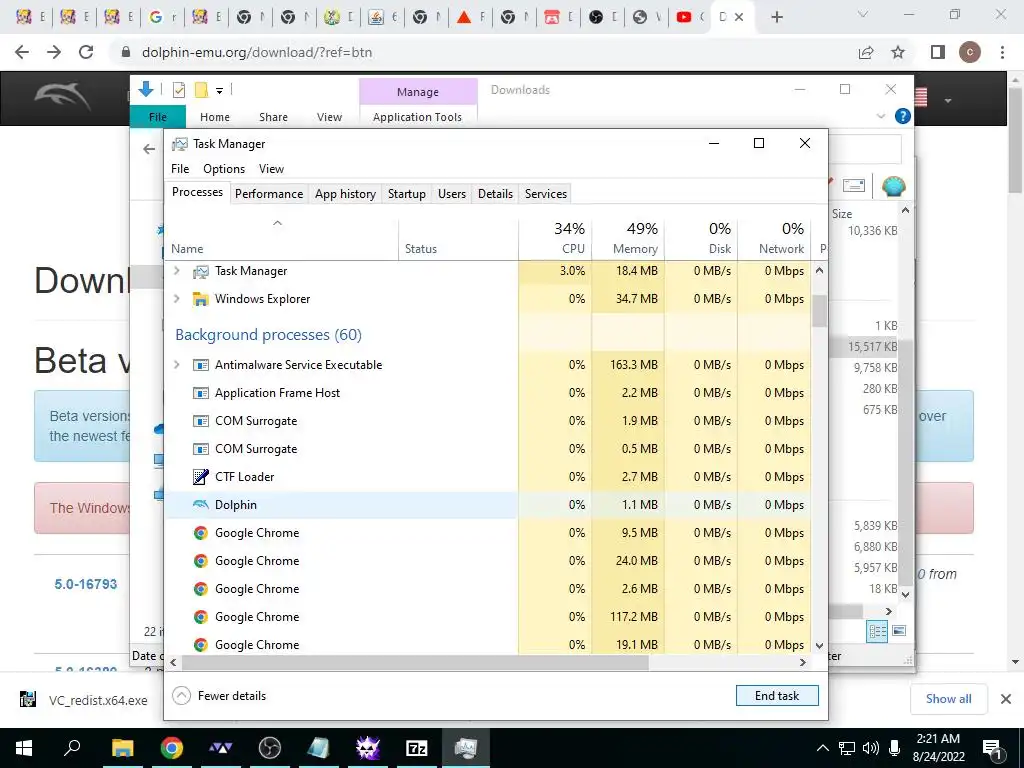Screen dimensions: 1024x768
Task: Click the End task button
Action: 777,696
